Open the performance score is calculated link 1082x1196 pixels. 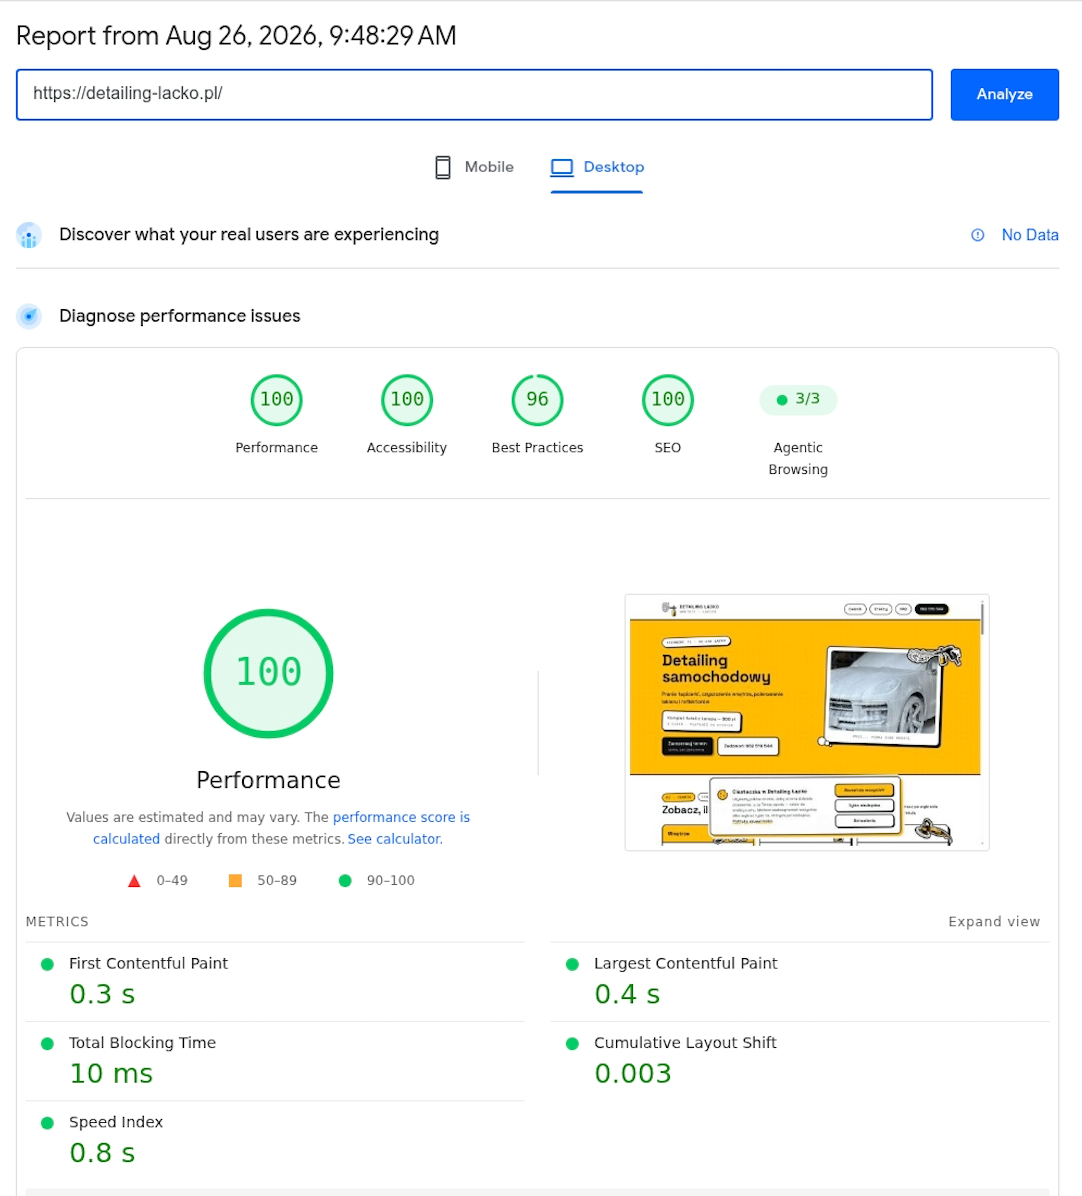coord(401,818)
